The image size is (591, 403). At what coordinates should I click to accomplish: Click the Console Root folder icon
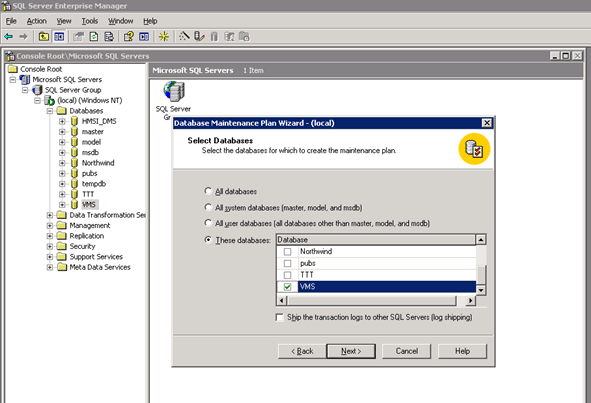[13, 69]
